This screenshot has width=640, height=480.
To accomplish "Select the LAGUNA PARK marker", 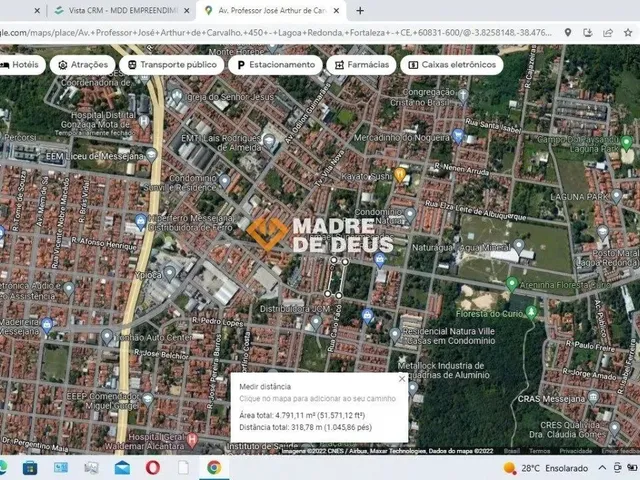I will [616, 196].
